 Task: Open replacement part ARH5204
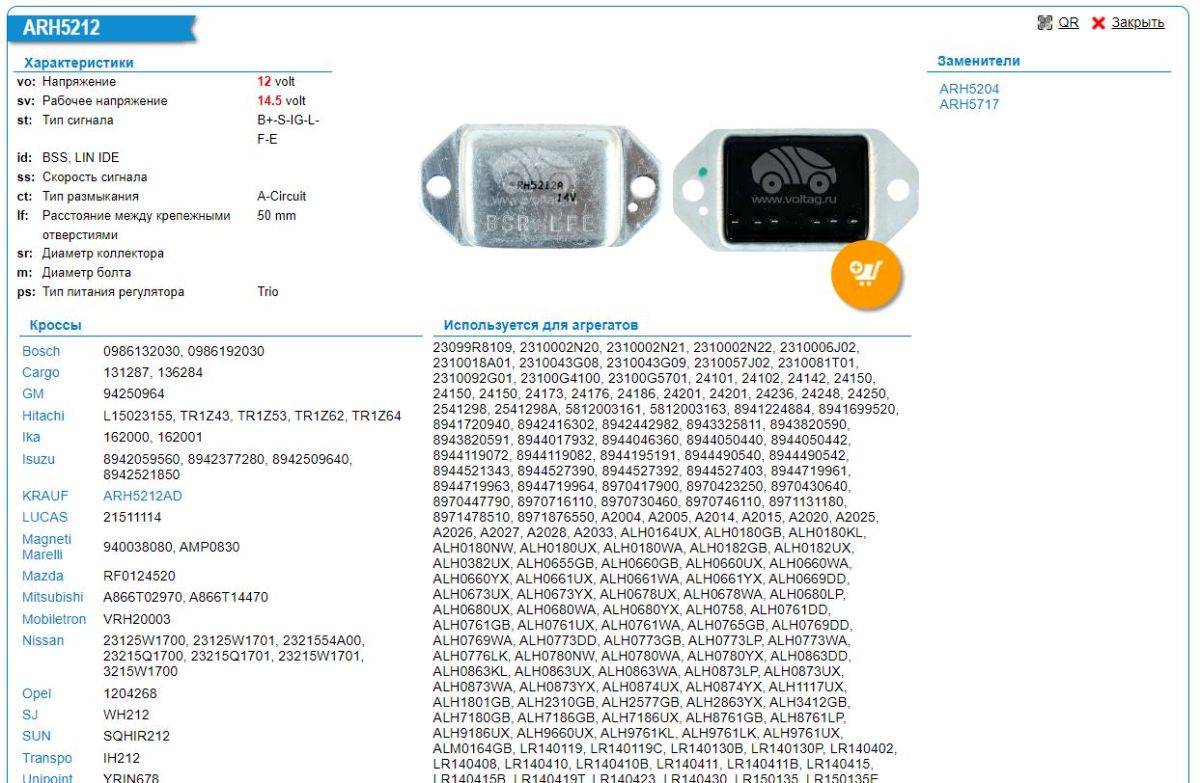click(968, 89)
